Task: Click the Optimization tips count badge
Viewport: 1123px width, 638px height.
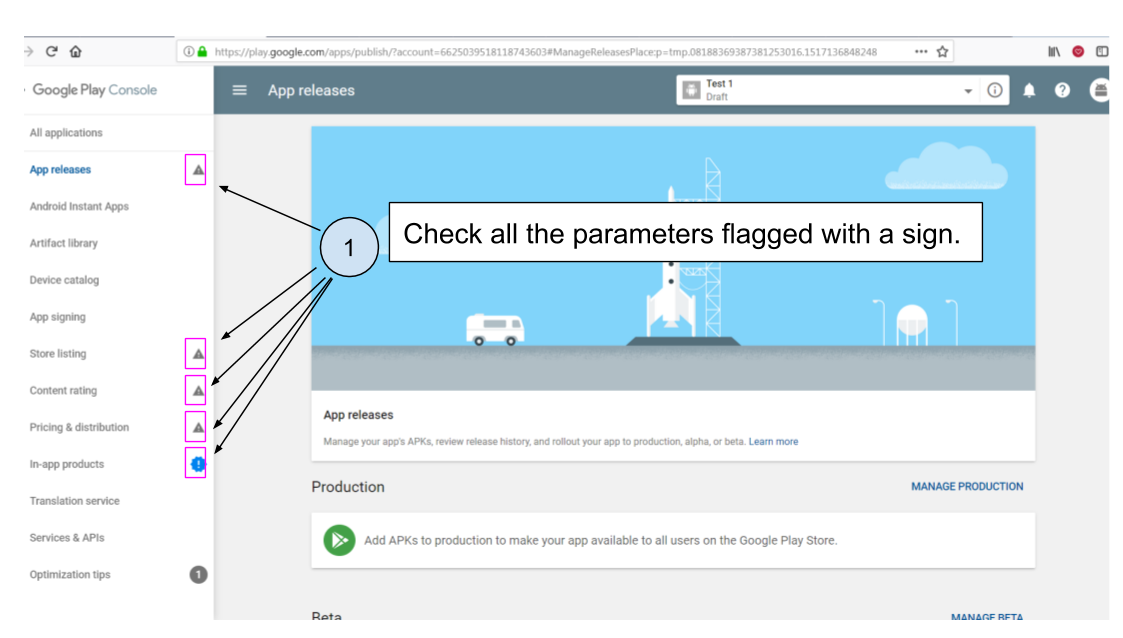Action: click(x=198, y=574)
